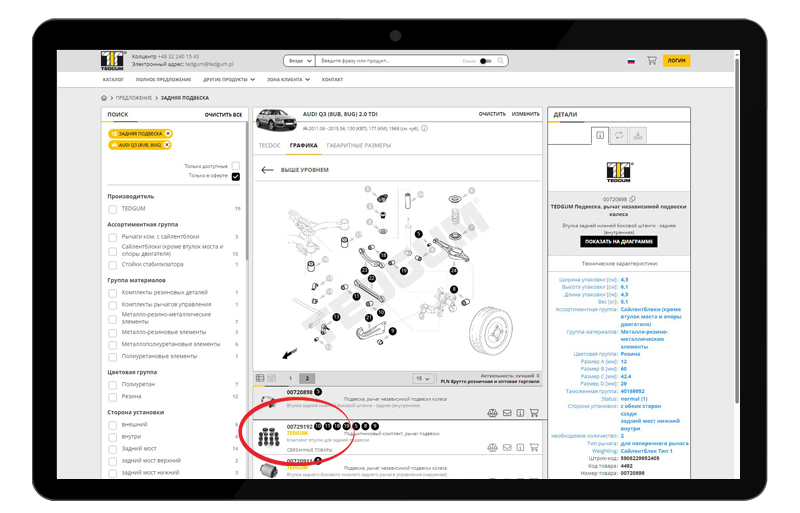Check Задний мост installation side filter
Viewport: 800px width, 513px height.
pyautogui.click(x=113, y=449)
